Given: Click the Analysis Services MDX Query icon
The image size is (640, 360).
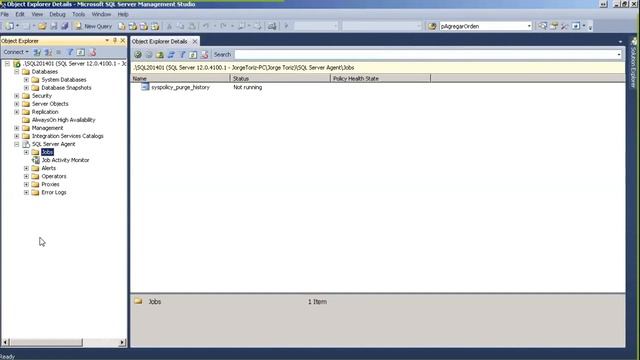Looking at the screenshot, I should click(x=133, y=26).
